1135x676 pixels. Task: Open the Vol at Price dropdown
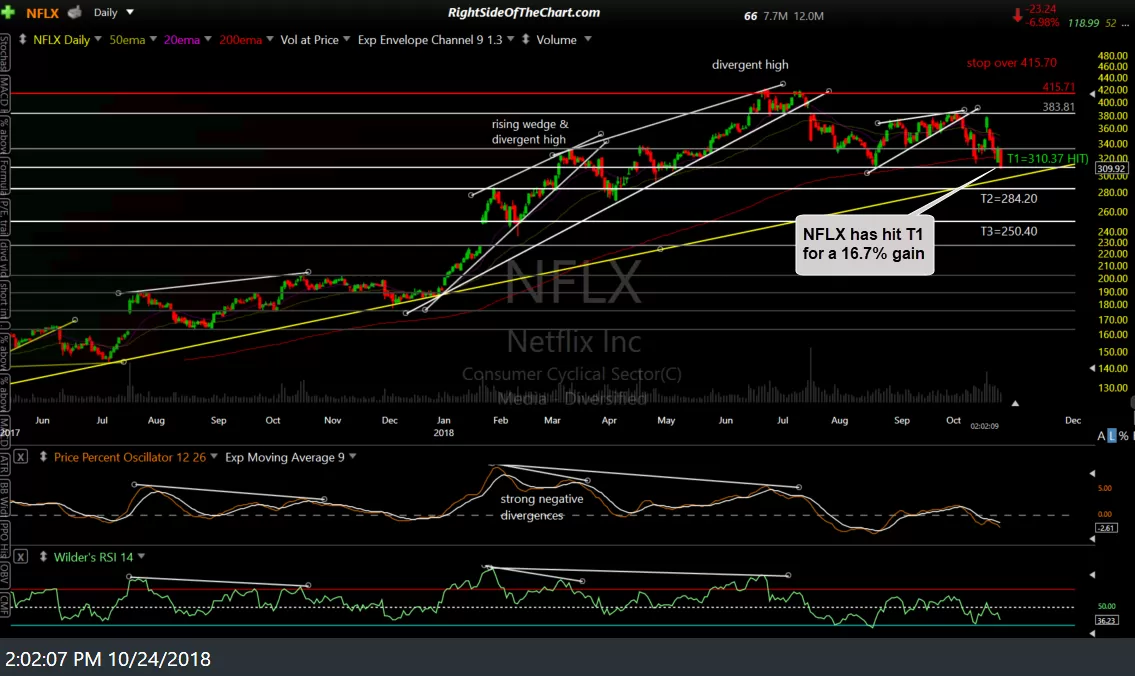[347, 39]
